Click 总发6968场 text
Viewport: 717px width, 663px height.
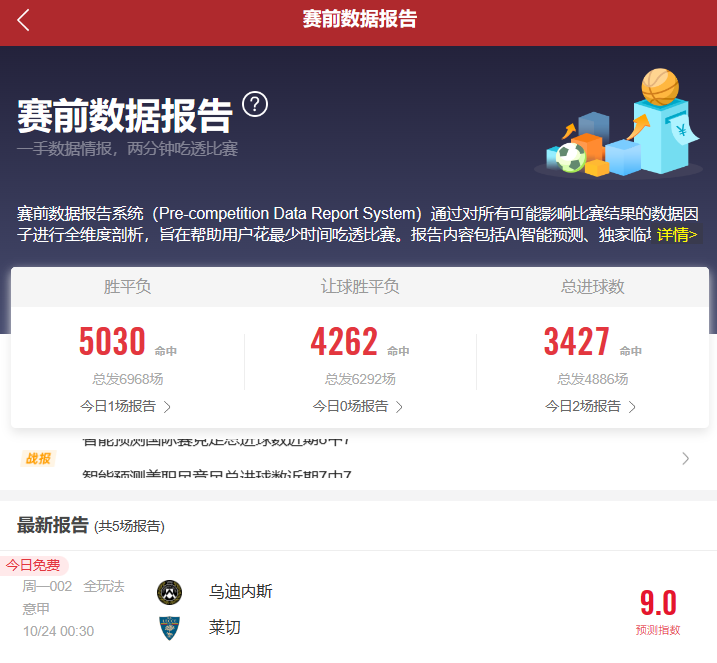[128, 379]
